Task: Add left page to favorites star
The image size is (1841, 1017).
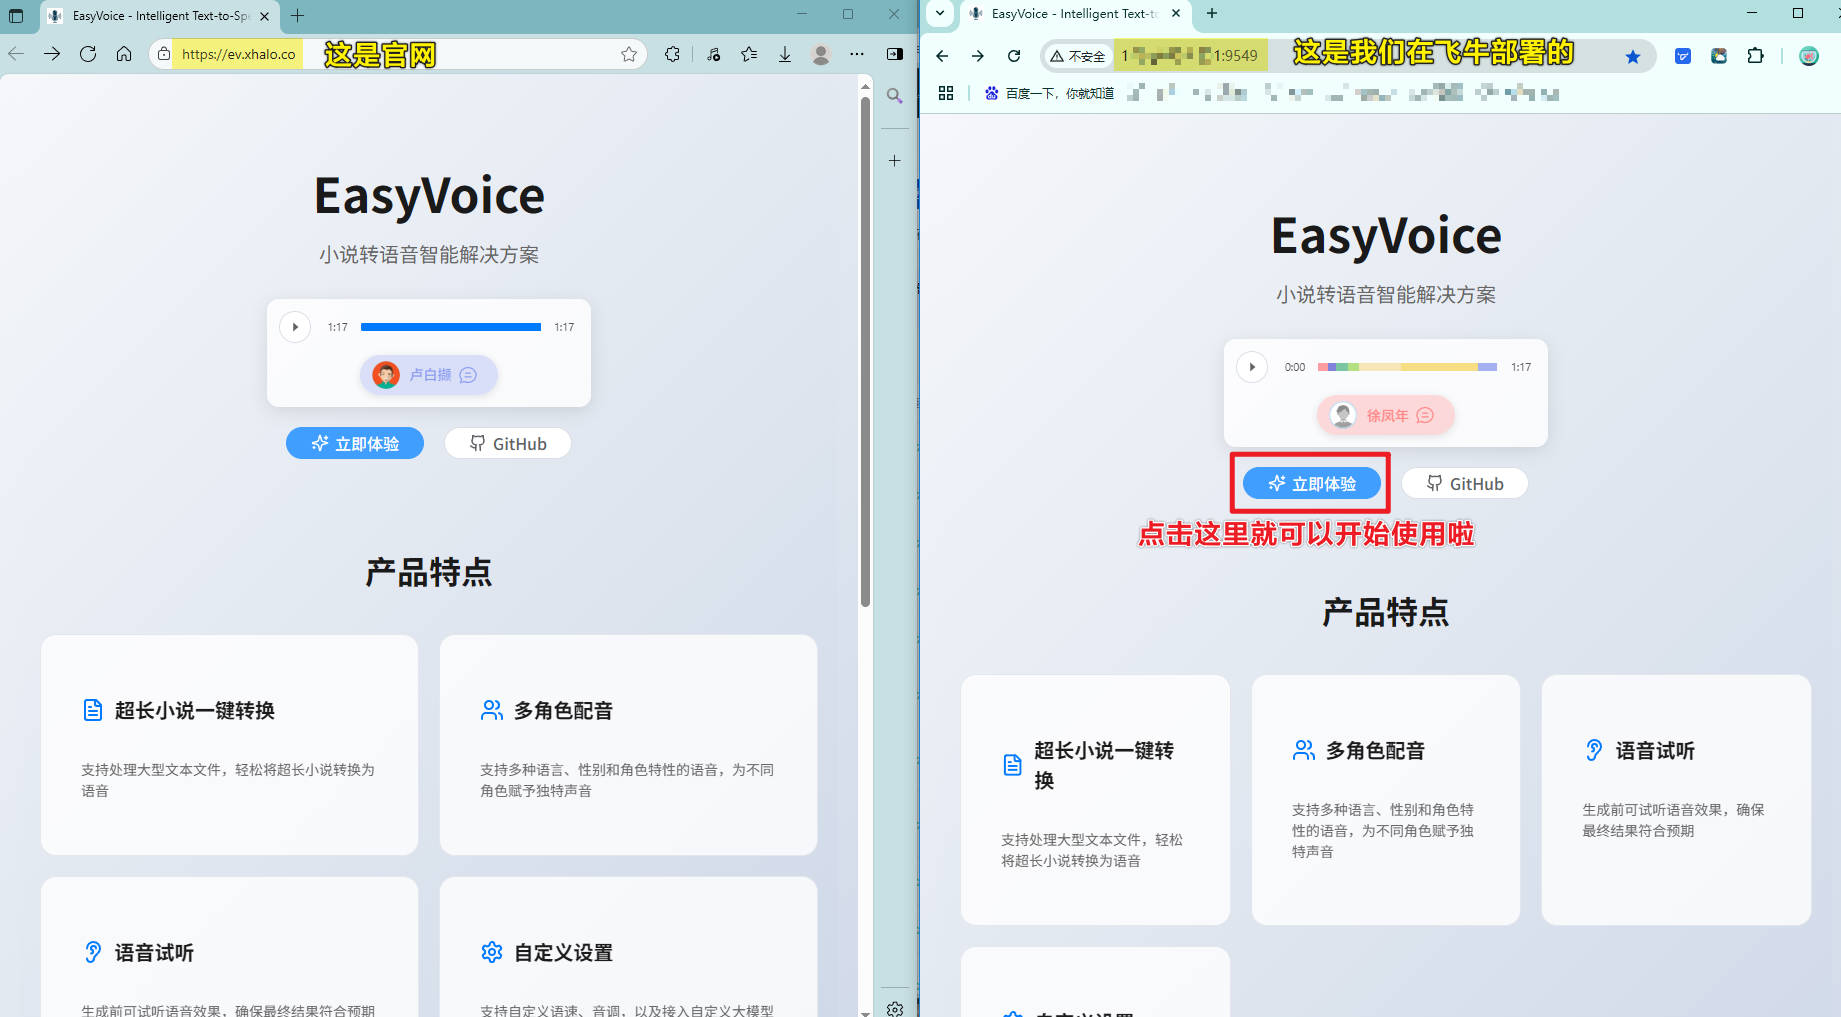Action: click(x=629, y=54)
